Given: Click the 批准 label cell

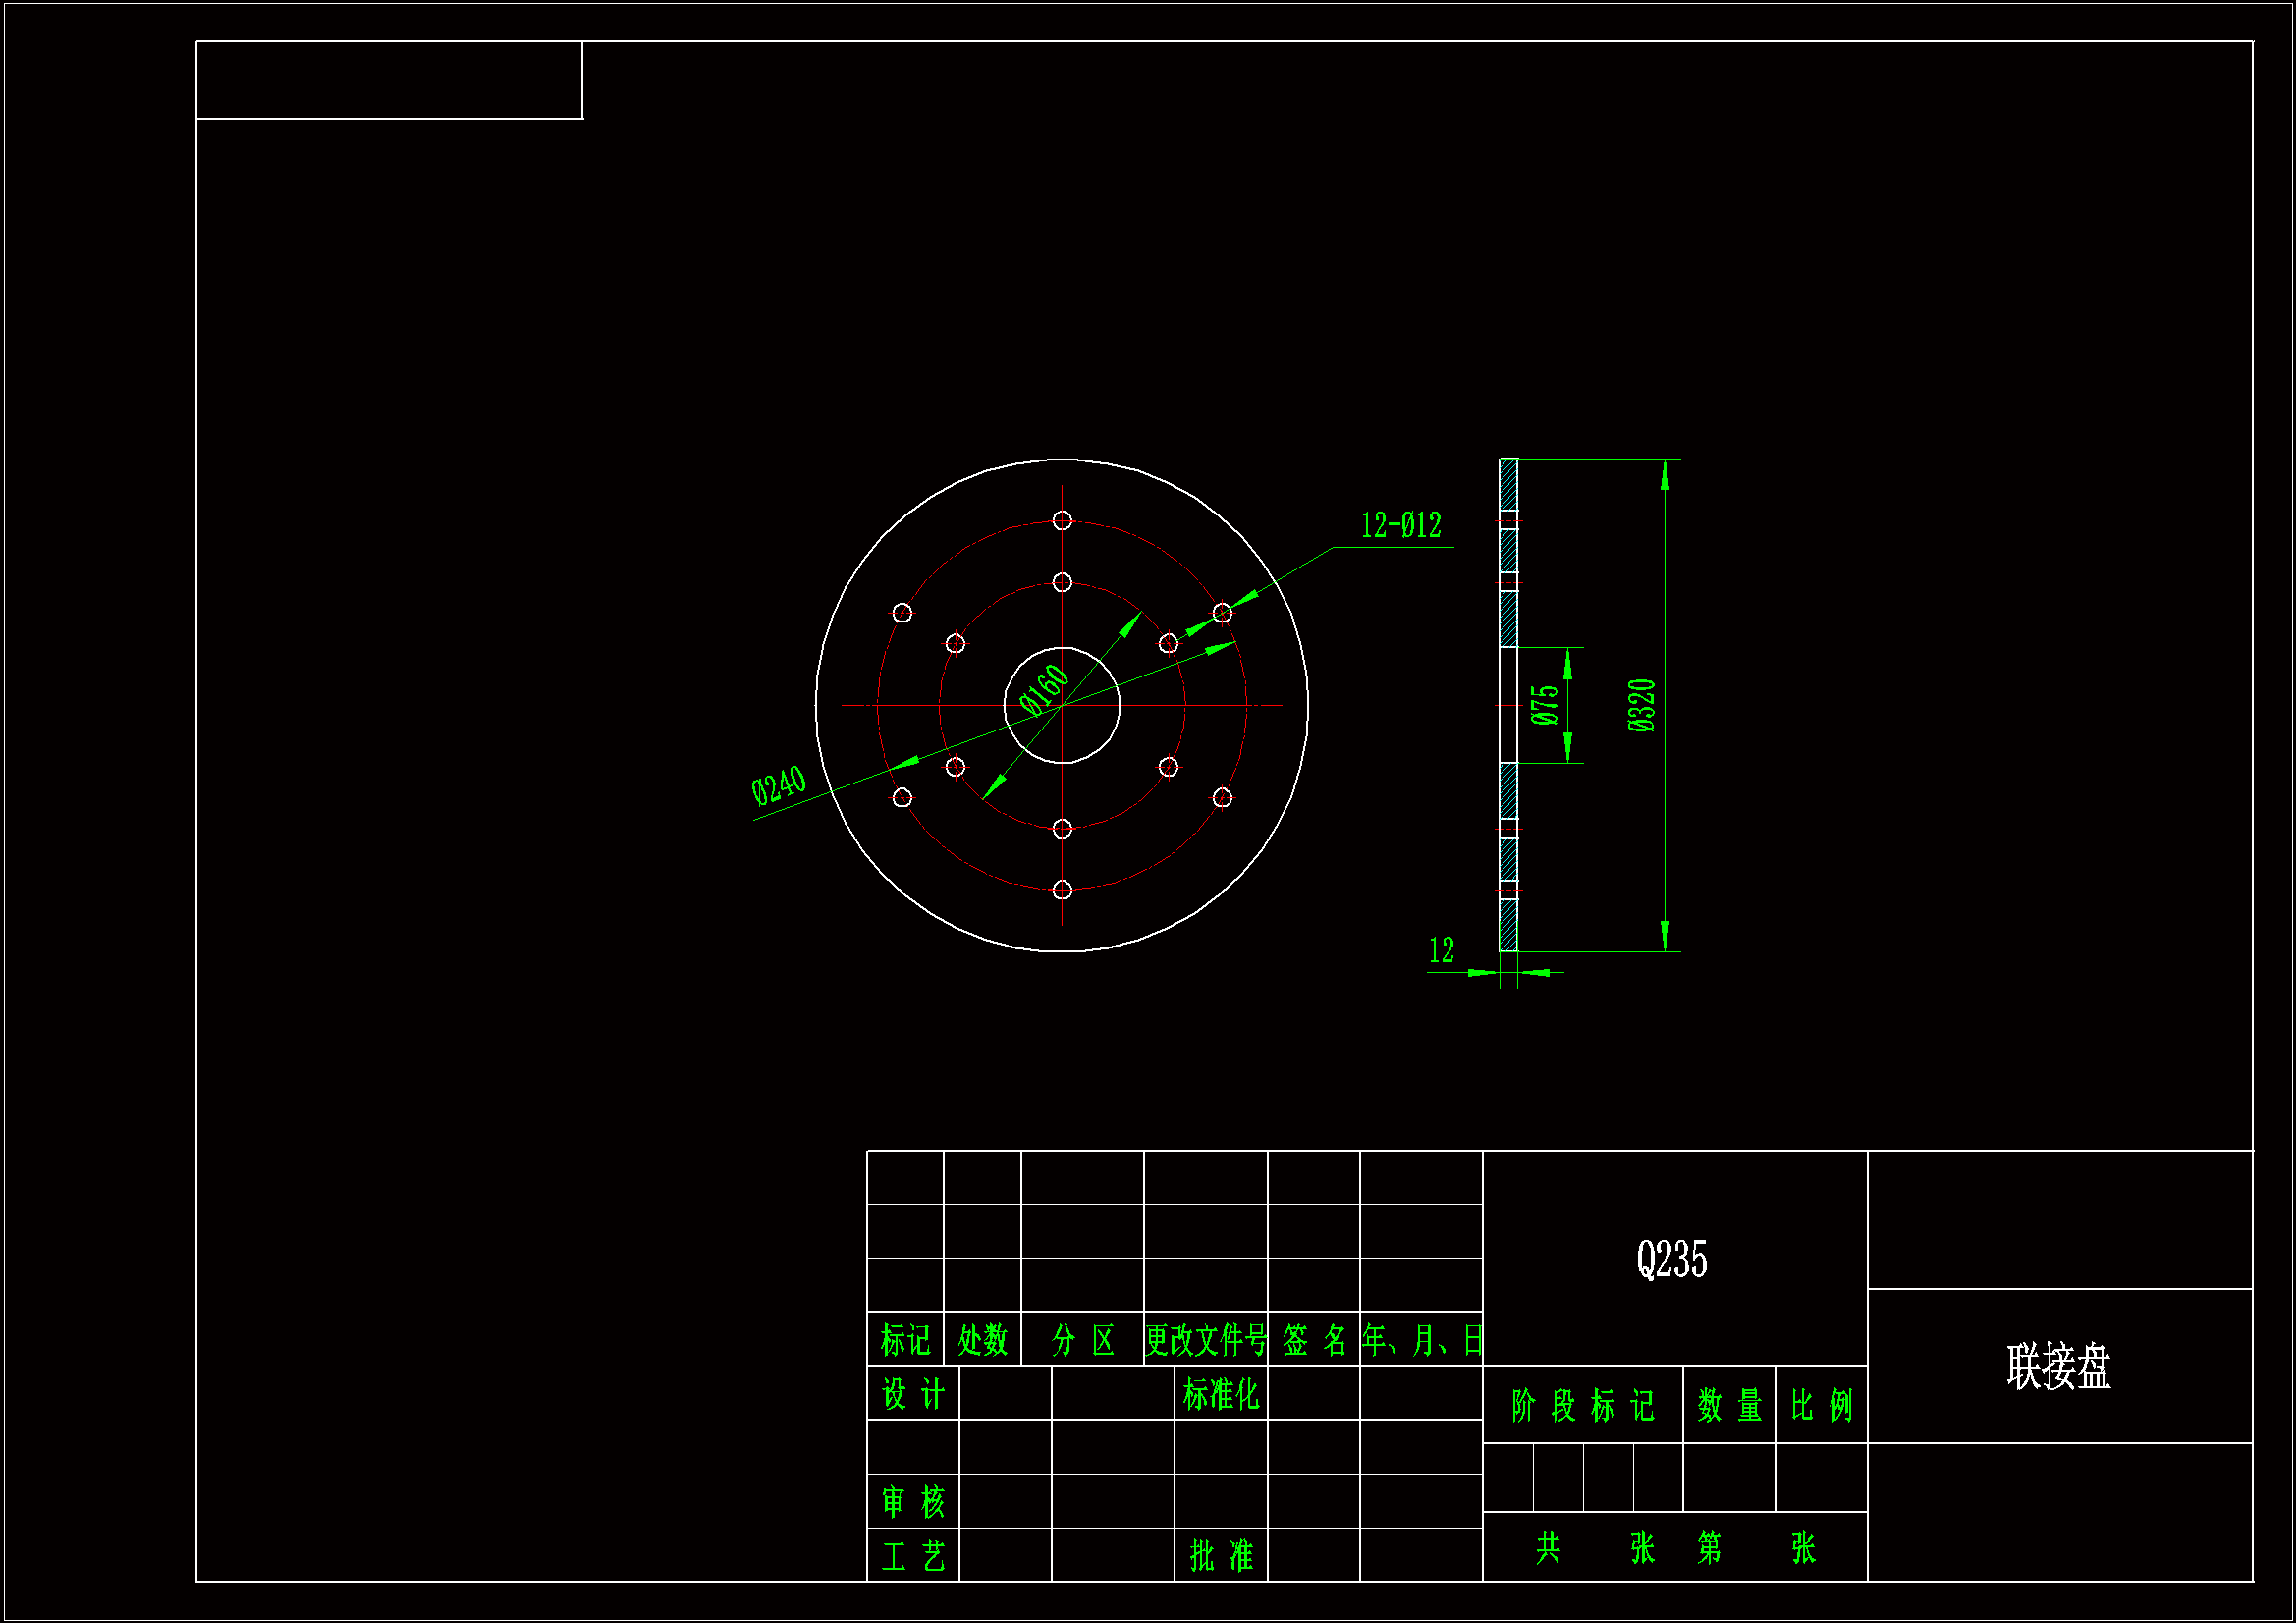Looking at the screenshot, I should 1220,1555.
